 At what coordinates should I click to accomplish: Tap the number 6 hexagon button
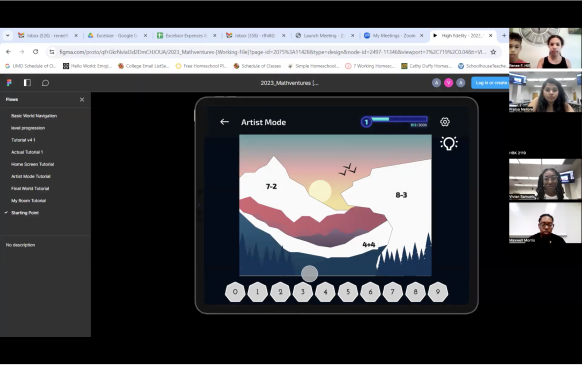370,292
